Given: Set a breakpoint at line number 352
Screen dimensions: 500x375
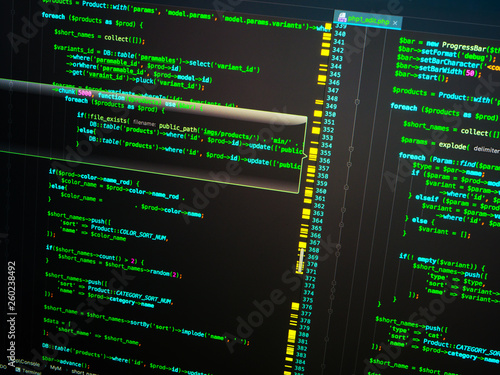Looking at the screenshot, I should tap(328, 130).
